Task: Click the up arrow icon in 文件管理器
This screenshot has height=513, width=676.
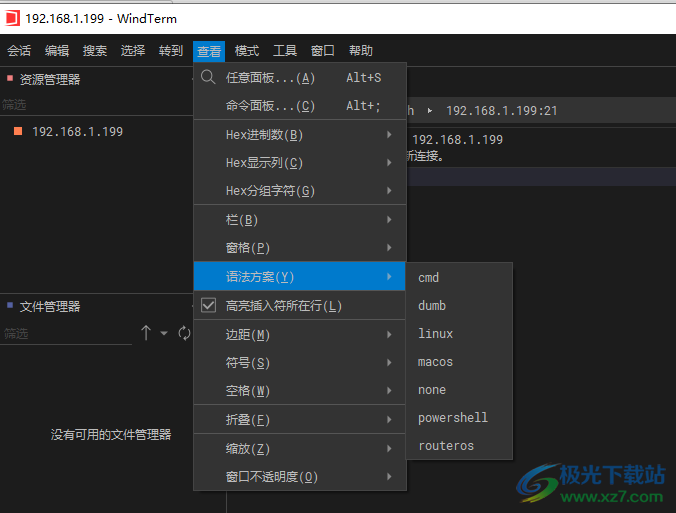Action: 146,333
